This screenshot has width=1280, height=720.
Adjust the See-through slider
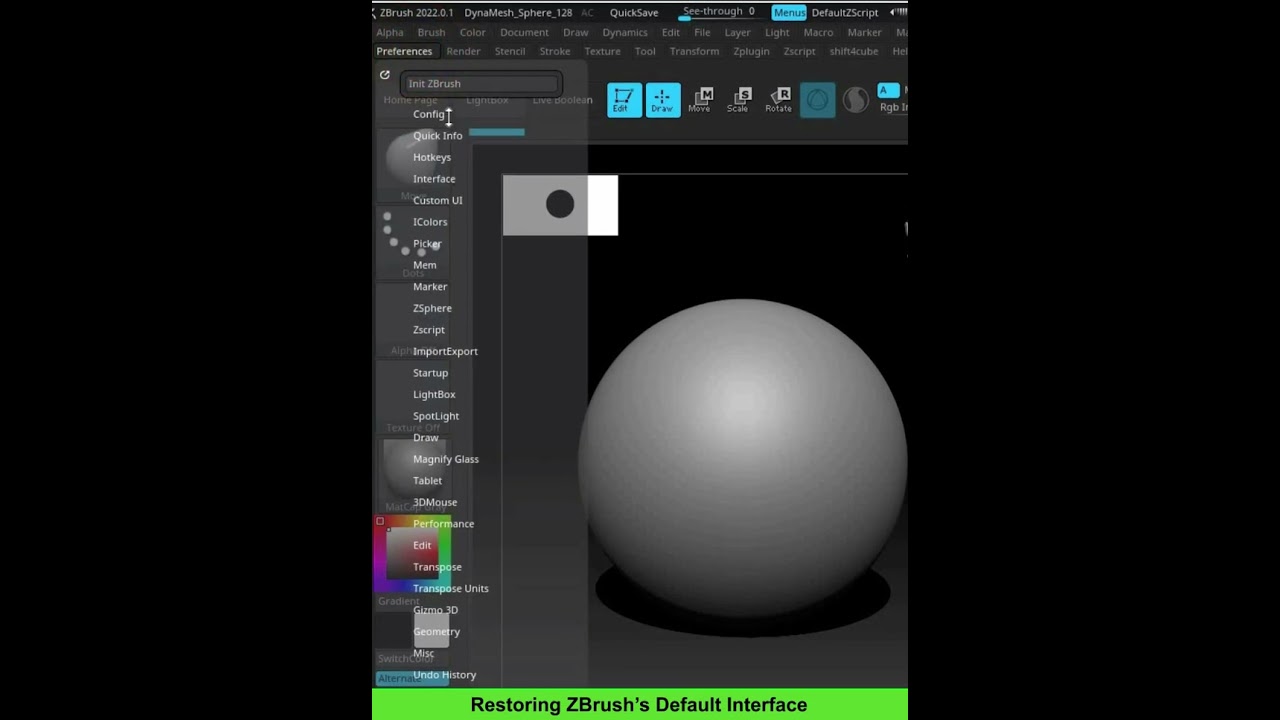pyautogui.click(x=719, y=12)
